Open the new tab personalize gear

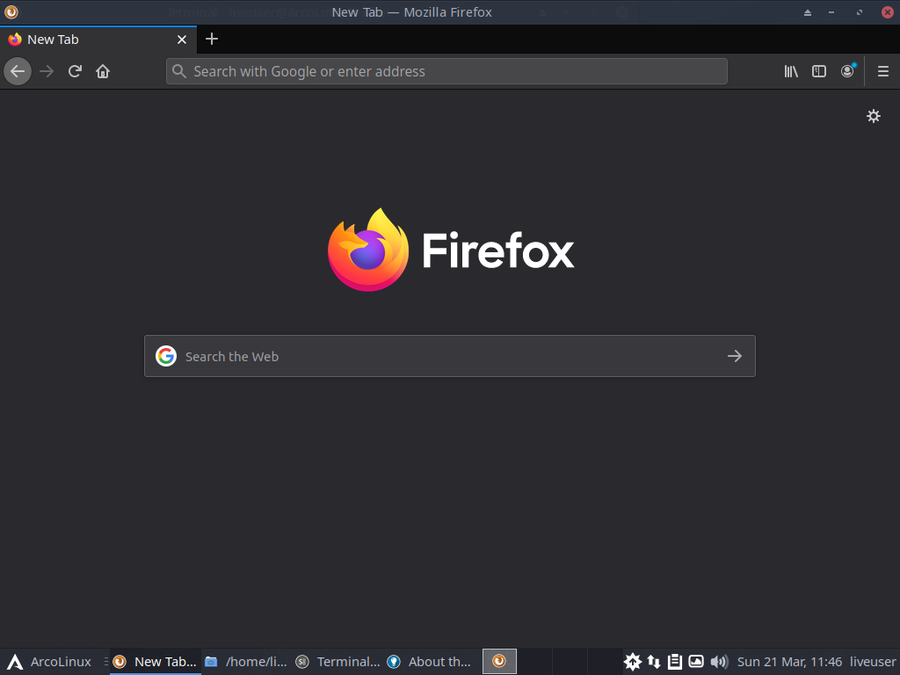pyautogui.click(x=874, y=116)
